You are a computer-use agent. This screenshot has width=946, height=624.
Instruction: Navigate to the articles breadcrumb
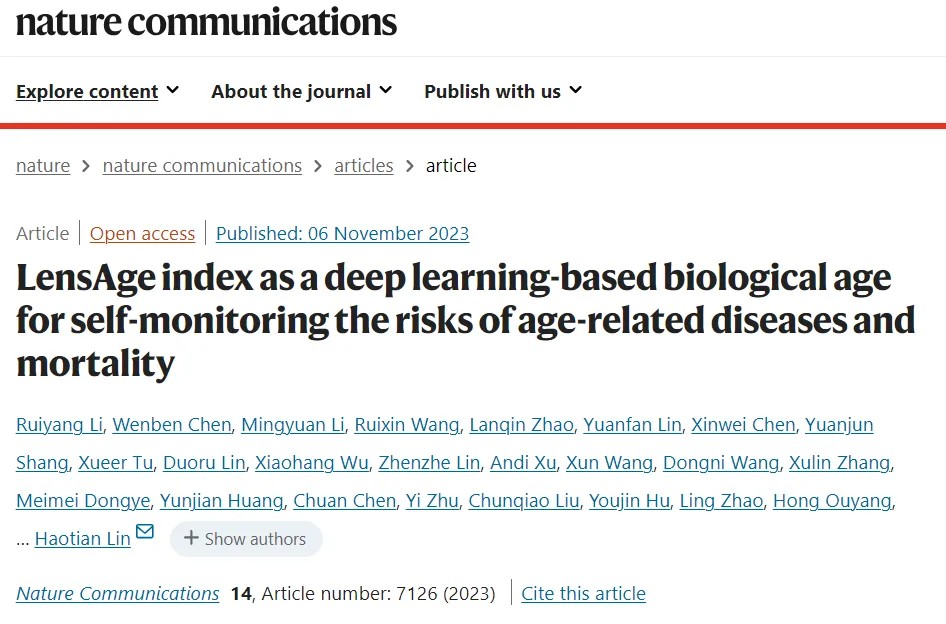pos(364,166)
